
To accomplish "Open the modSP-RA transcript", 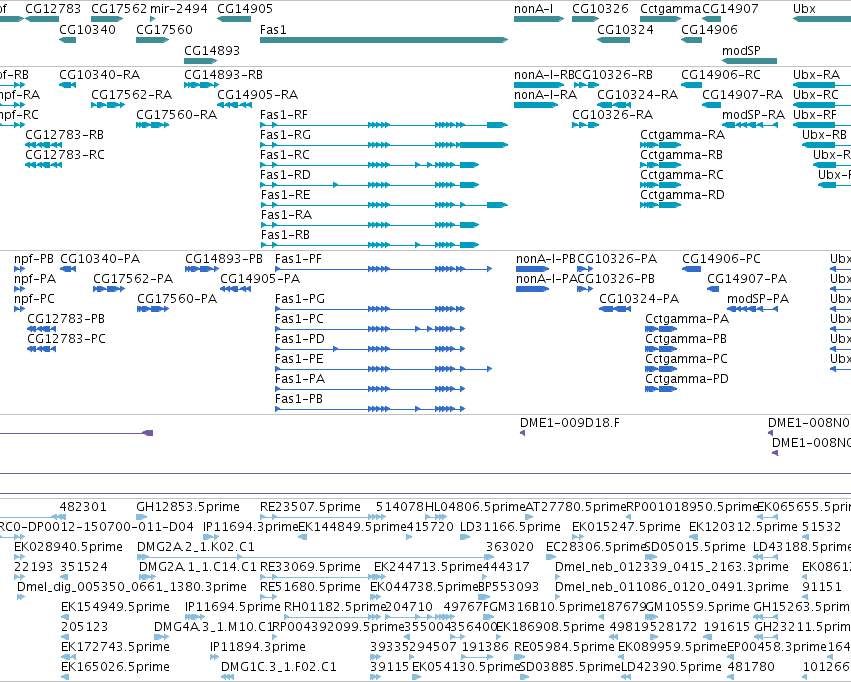I will 750,125.
